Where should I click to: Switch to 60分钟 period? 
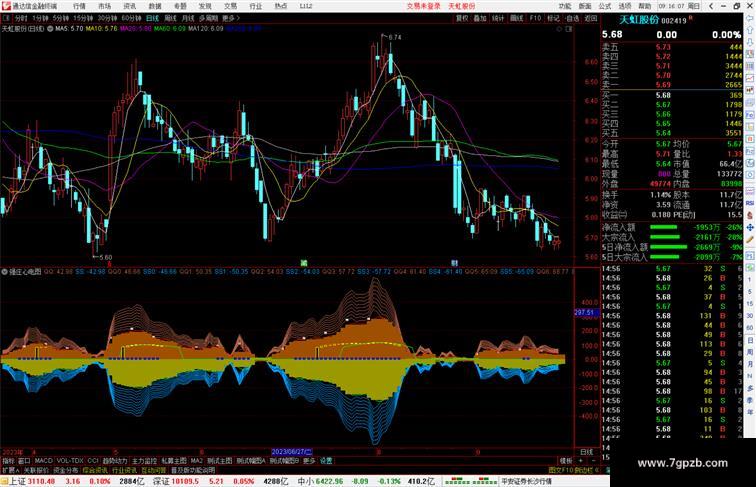click(x=131, y=18)
